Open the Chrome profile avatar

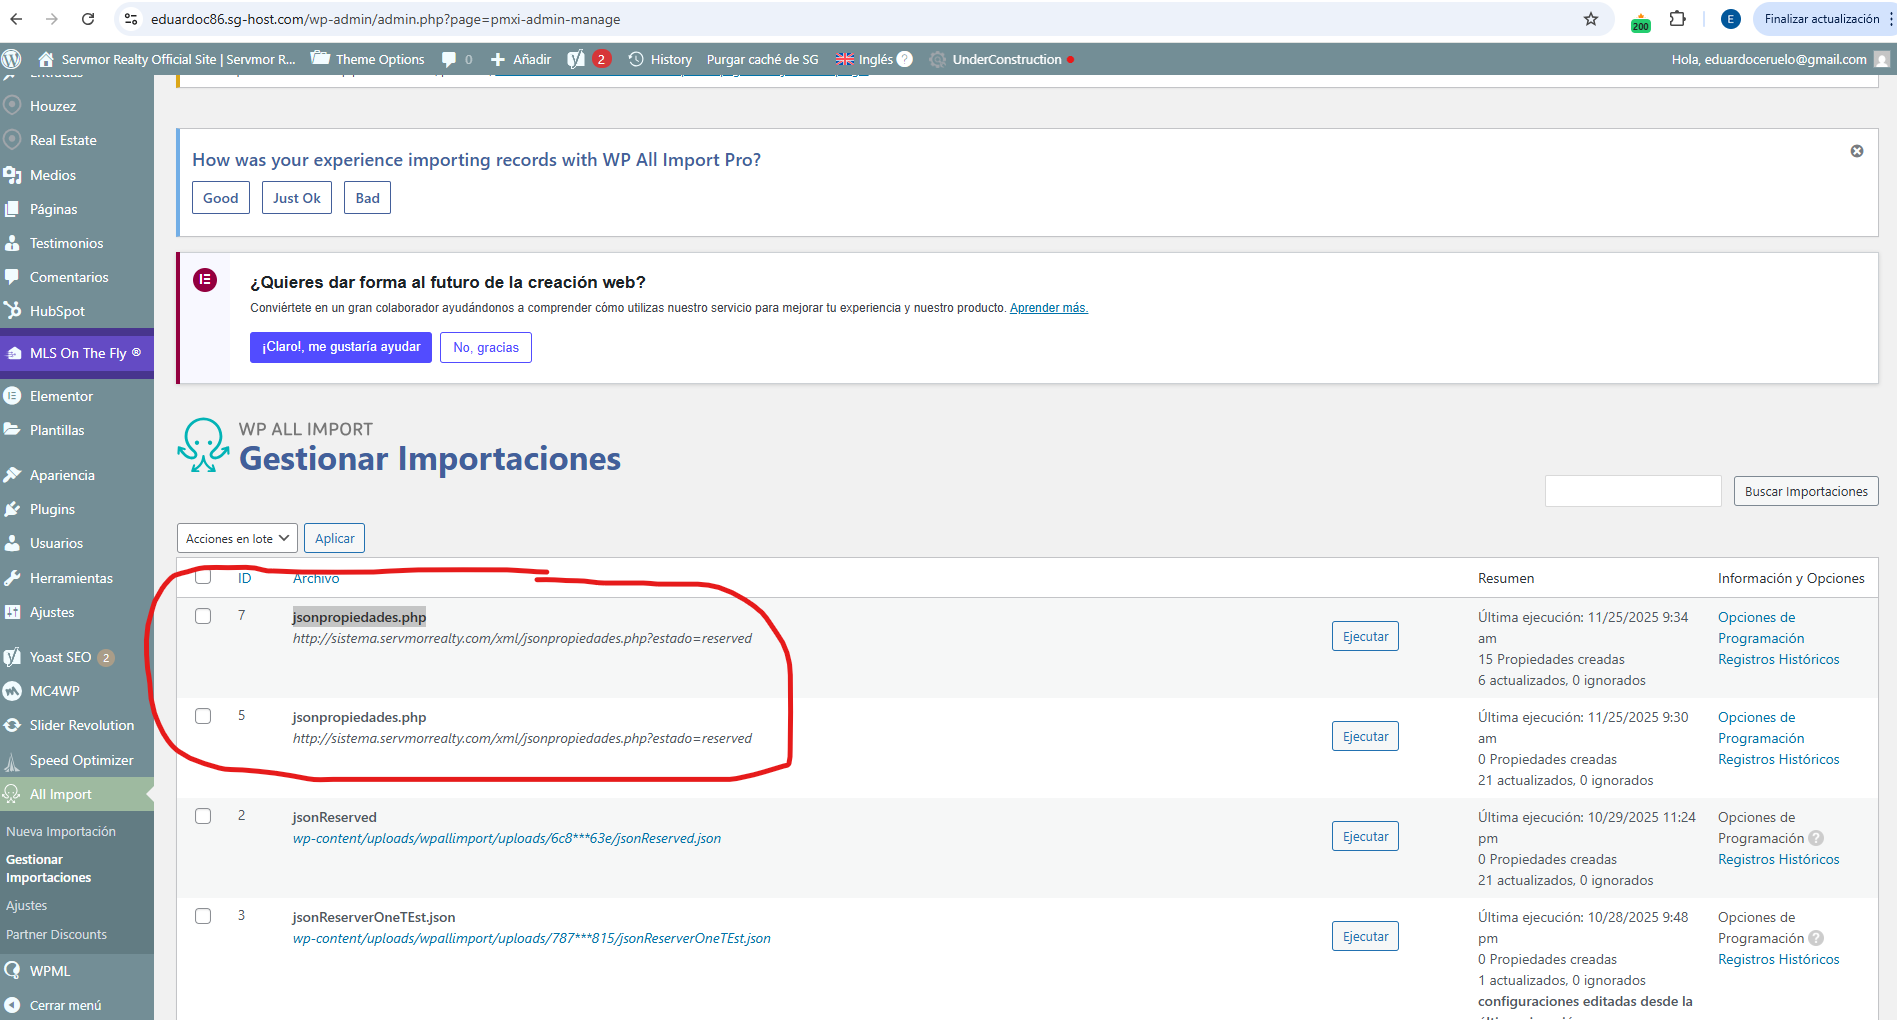click(x=1731, y=19)
